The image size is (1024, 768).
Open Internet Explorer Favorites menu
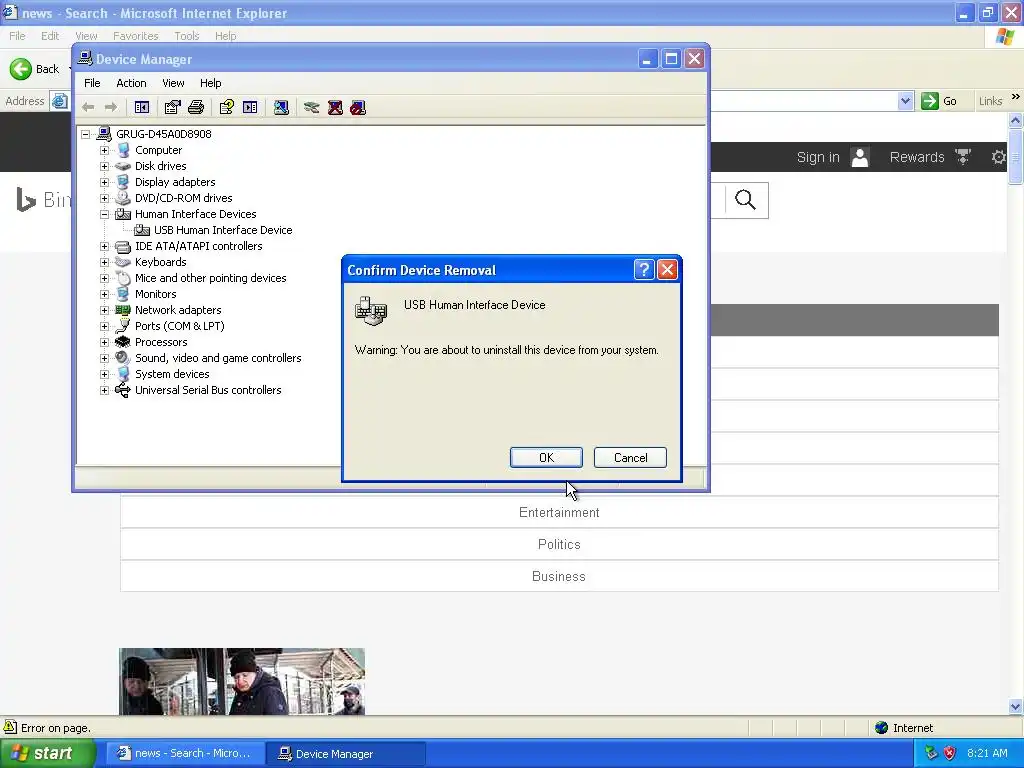coord(136,36)
